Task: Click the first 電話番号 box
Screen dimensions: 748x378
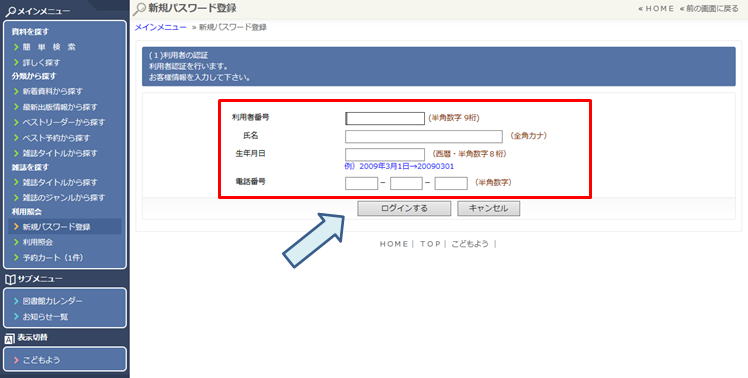Action: pyautogui.click(x=362, y=183)
